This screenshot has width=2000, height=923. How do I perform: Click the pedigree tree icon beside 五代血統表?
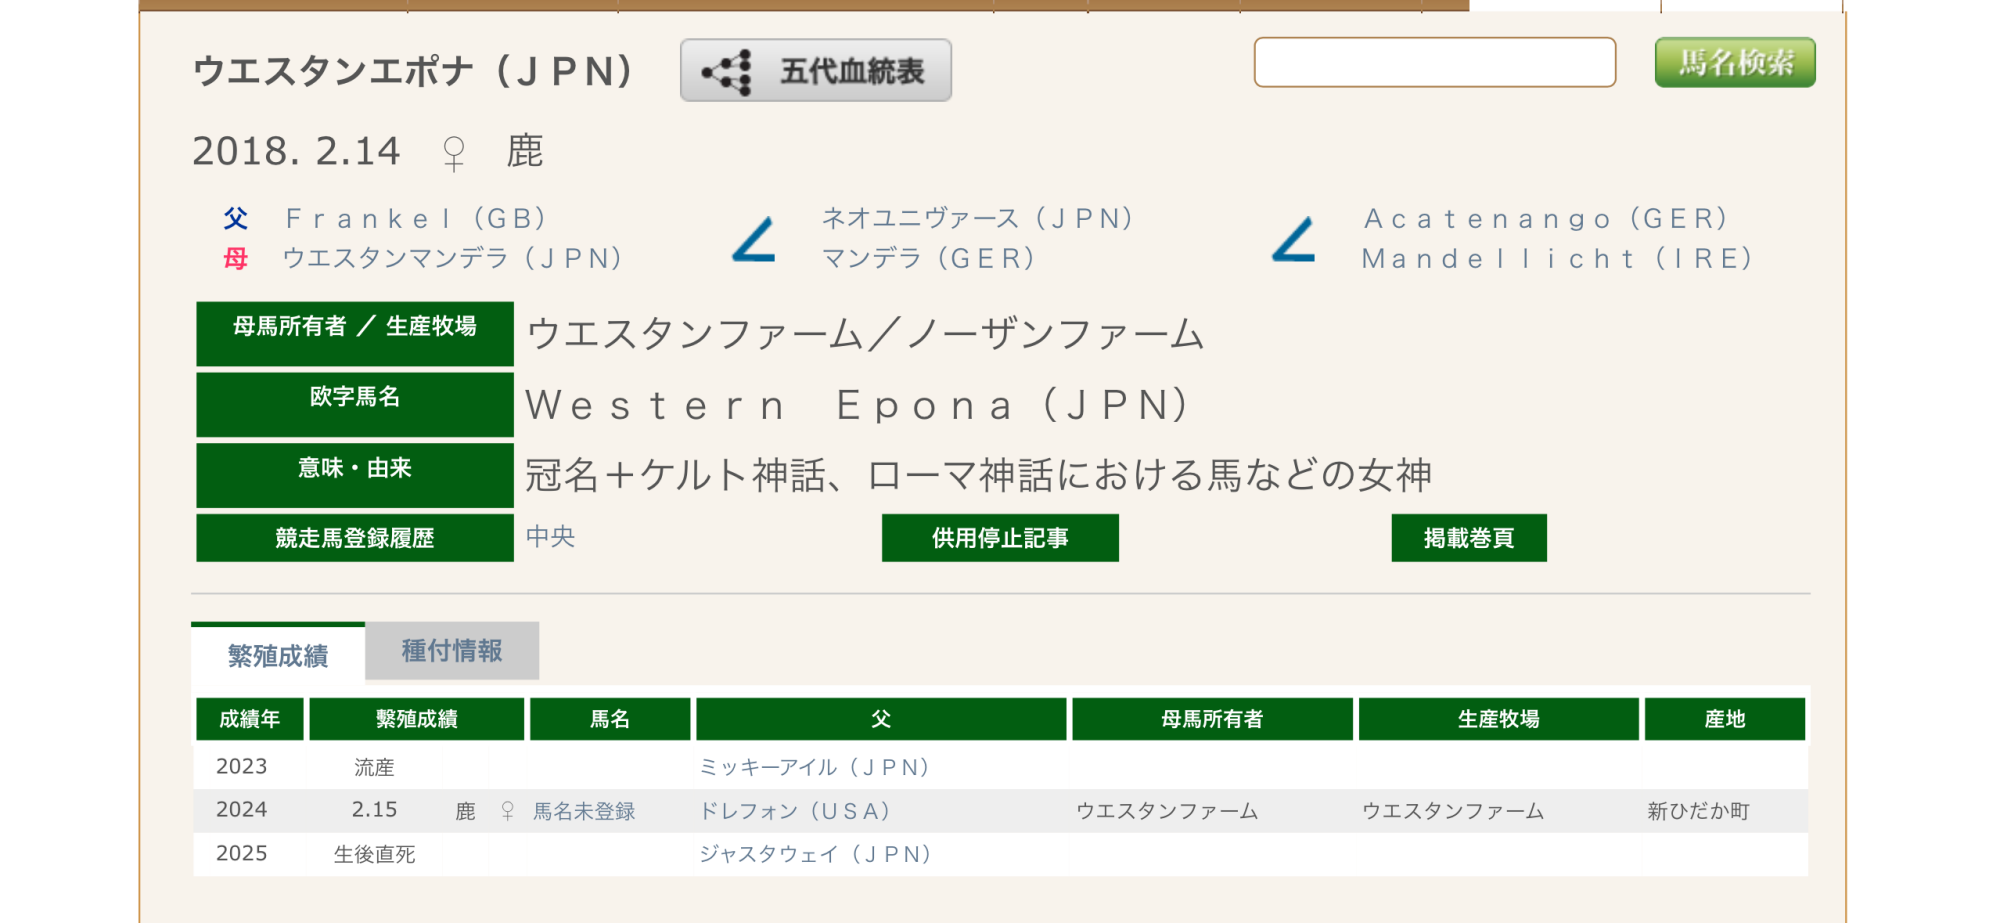727,72
